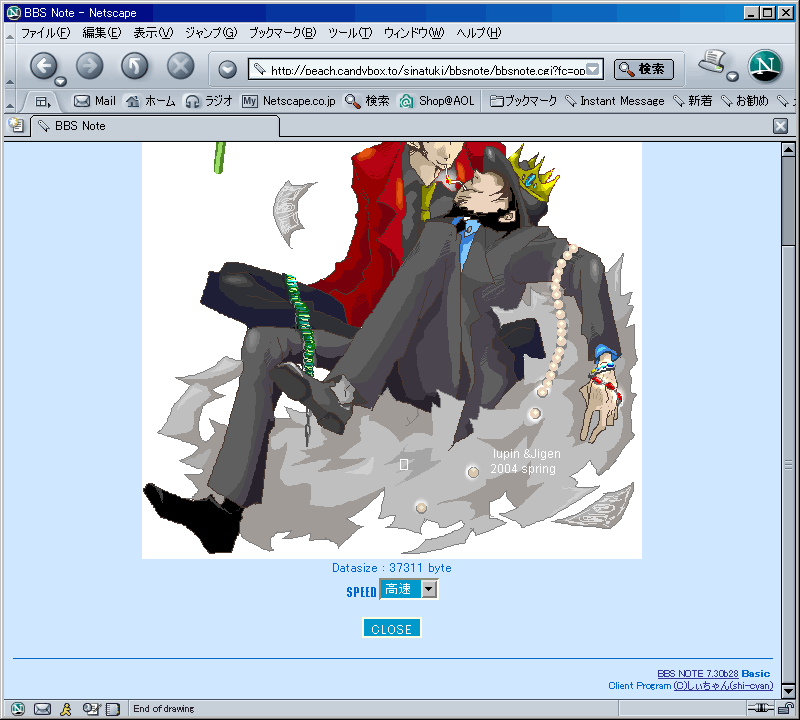Click the Lupin & Jigen drawing
The image size is (800, 720).
pyautogui.click(x=392, y=351)
